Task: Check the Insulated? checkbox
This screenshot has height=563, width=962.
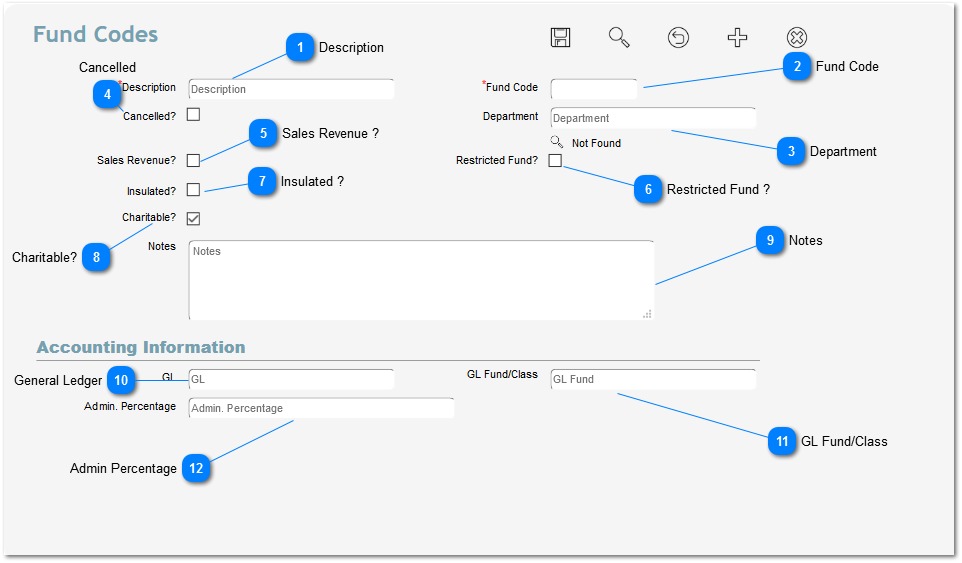Action: pos(193,190)
